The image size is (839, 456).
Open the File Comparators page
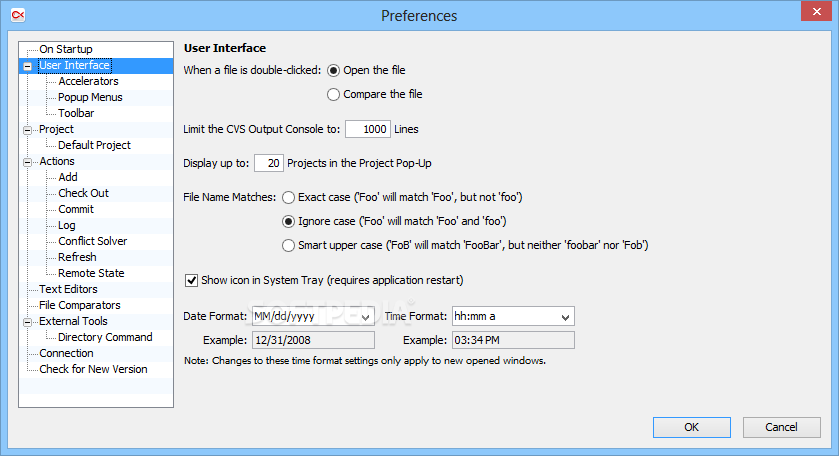tap(80, 306)
